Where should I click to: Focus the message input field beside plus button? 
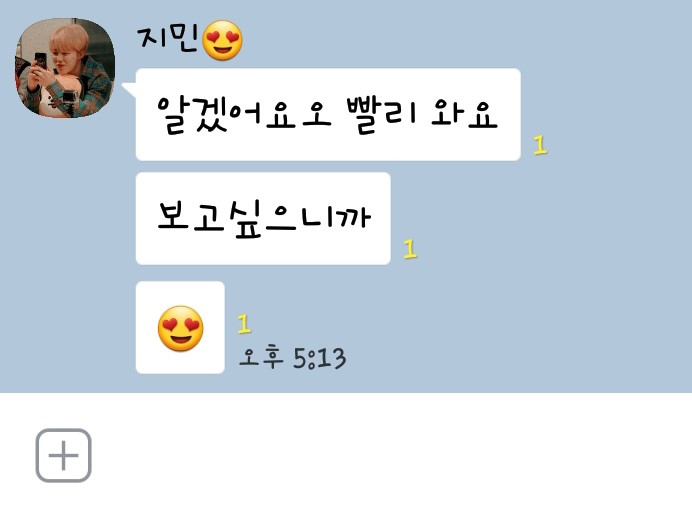(388, 455)
